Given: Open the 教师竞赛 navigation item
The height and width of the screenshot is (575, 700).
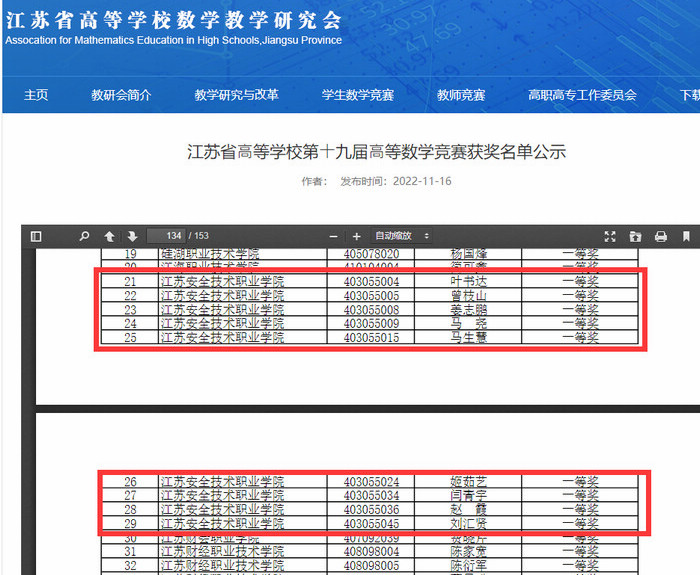Looking at the screenshot, I should [x=461, y=95].
